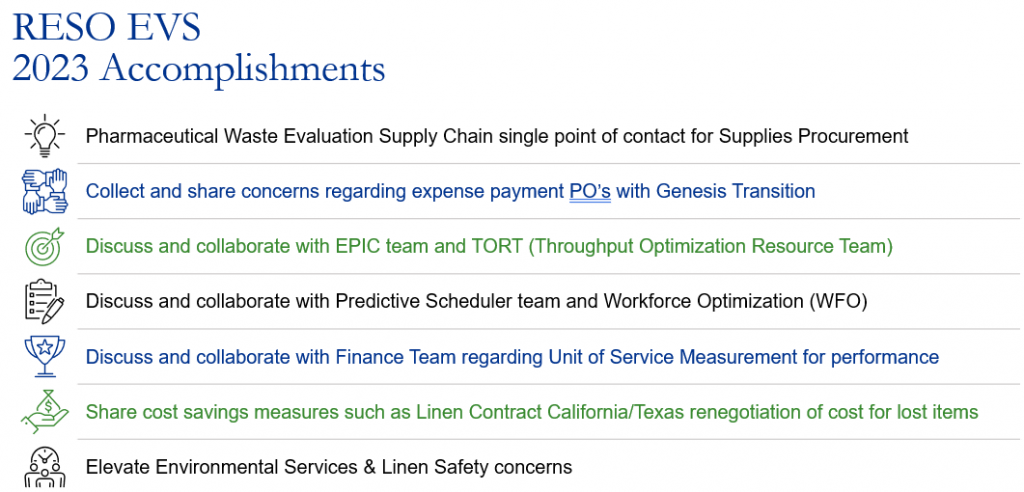Select the hand holding money bag icon
Screen dimensions: 1024x492
click(x=45, y=411)
